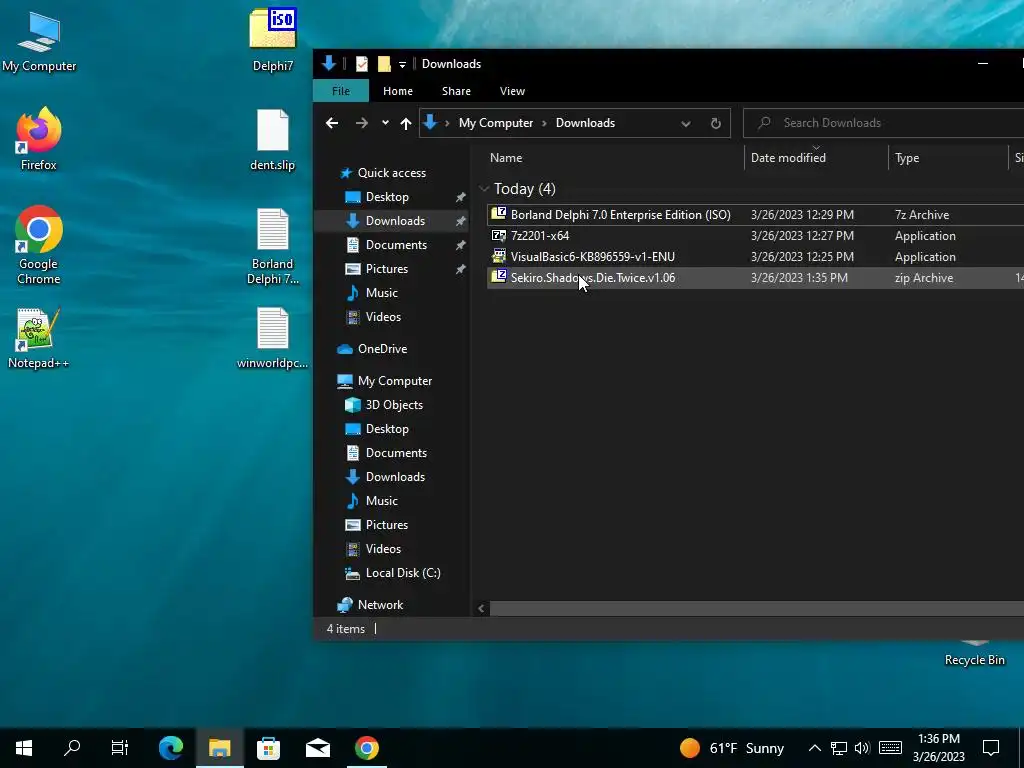Screen dimensions: 1024x768
Task: Open pinned Desktop under Quick access
Action: (387, 197)
